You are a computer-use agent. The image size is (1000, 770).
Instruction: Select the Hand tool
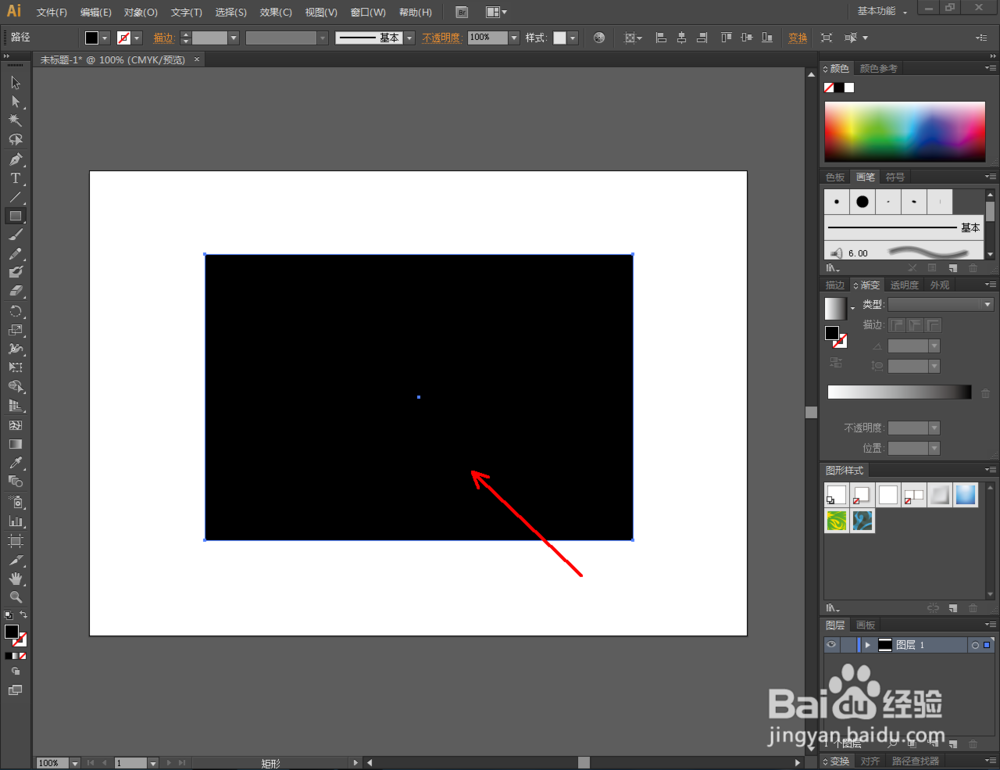[15, 579]
